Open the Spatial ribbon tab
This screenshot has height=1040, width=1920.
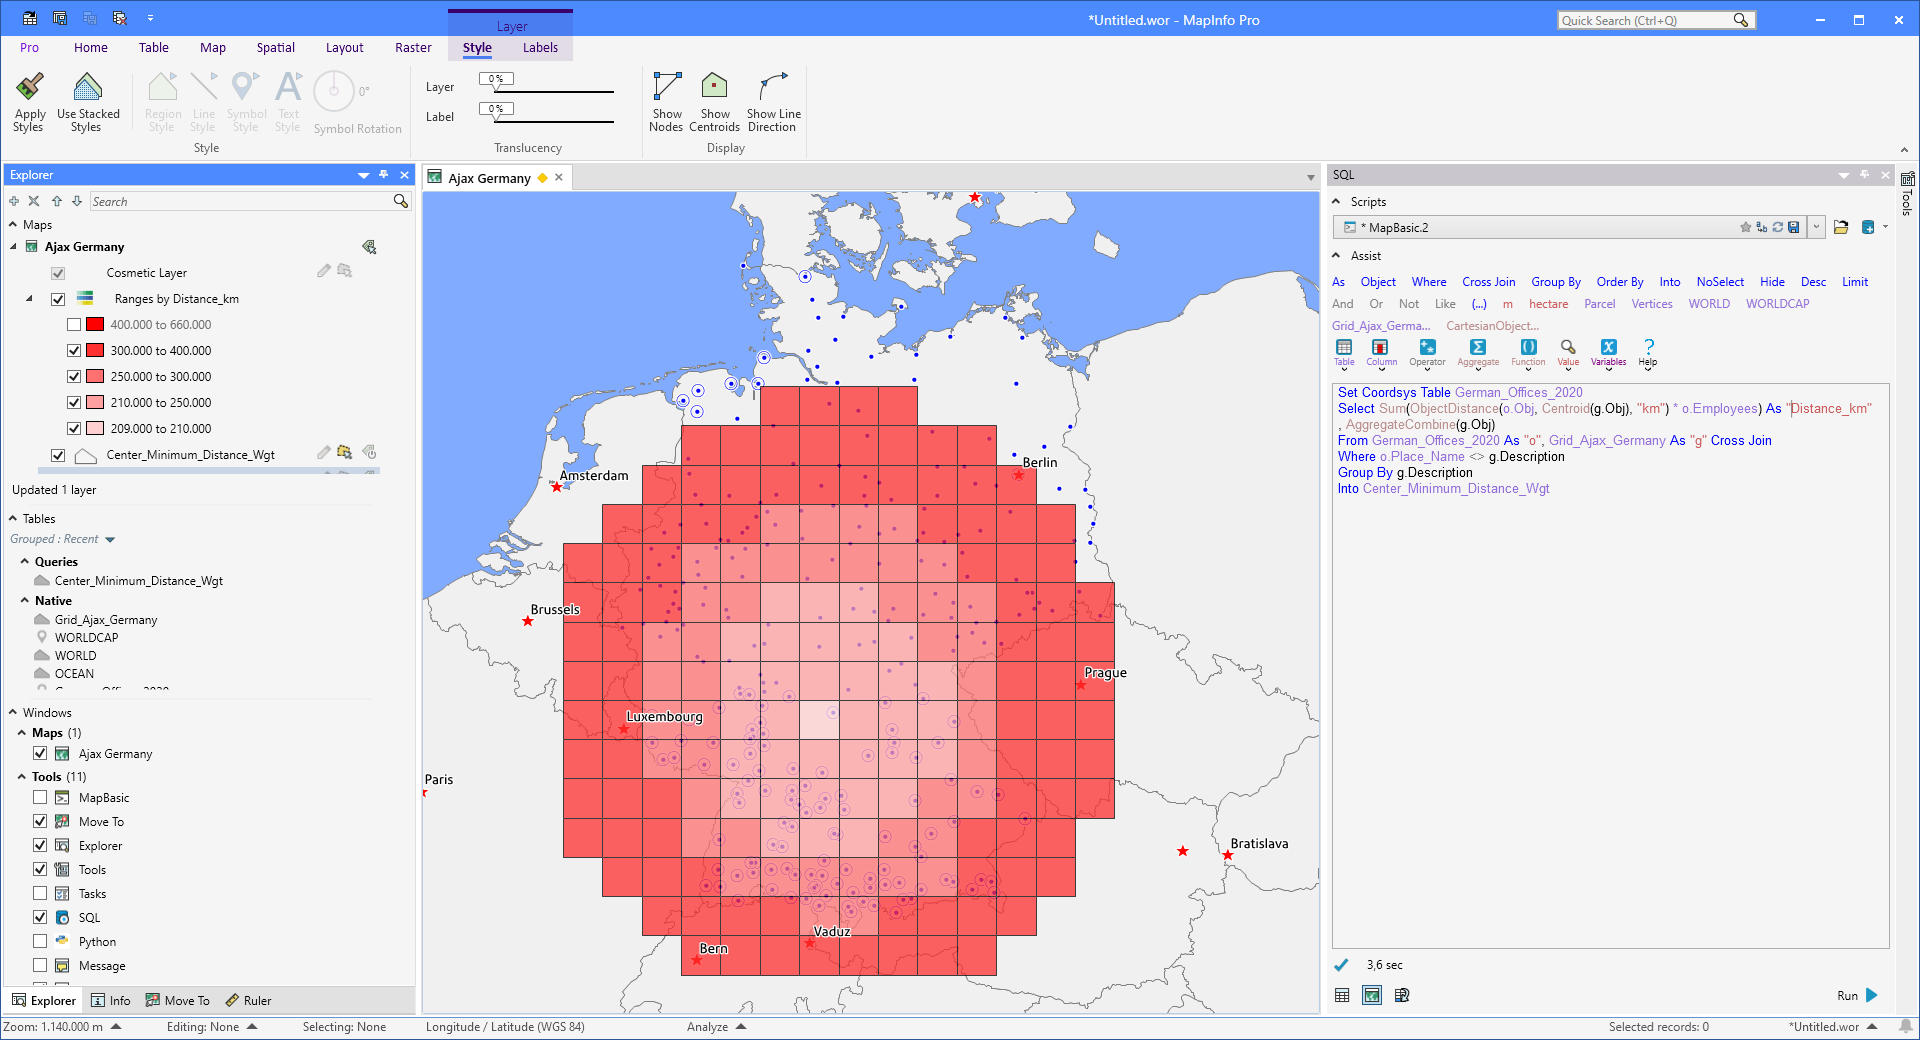[275, 47]
